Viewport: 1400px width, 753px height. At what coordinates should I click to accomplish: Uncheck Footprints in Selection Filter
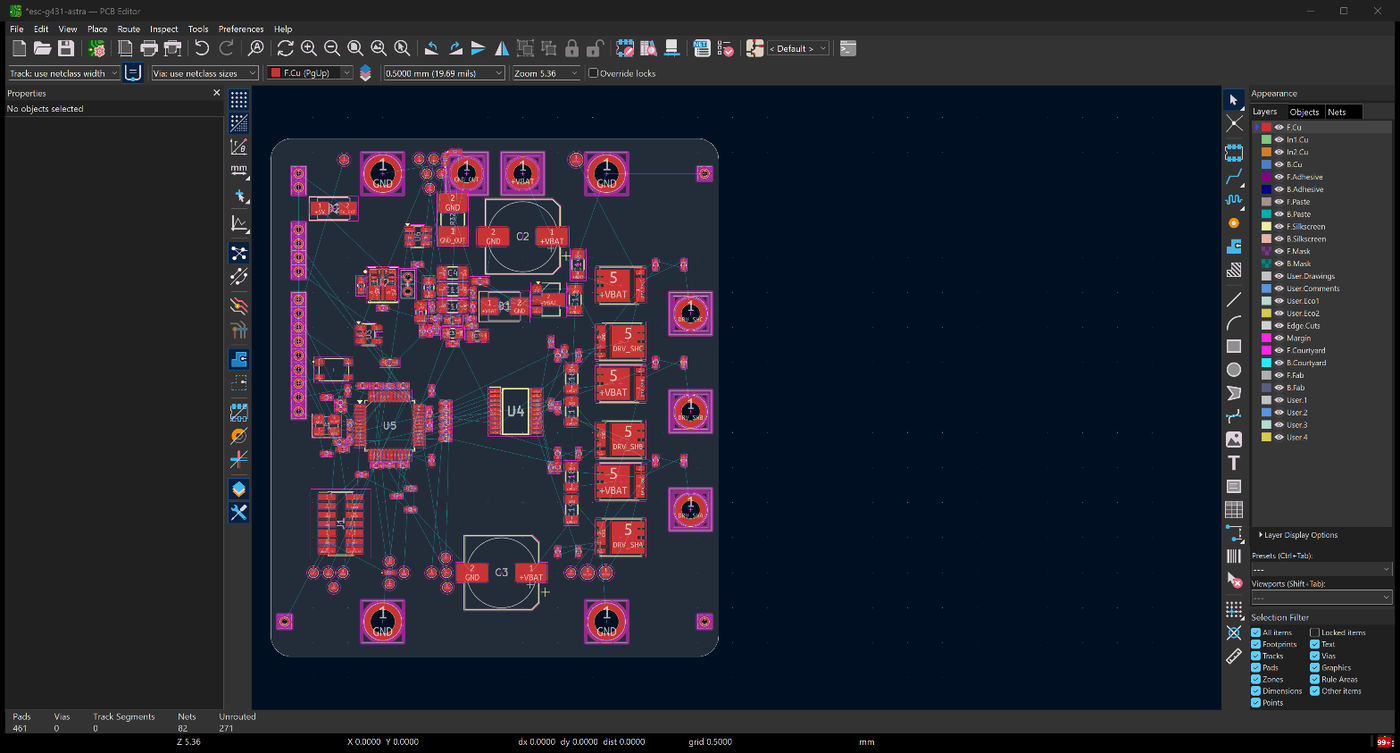[1256, 644]
